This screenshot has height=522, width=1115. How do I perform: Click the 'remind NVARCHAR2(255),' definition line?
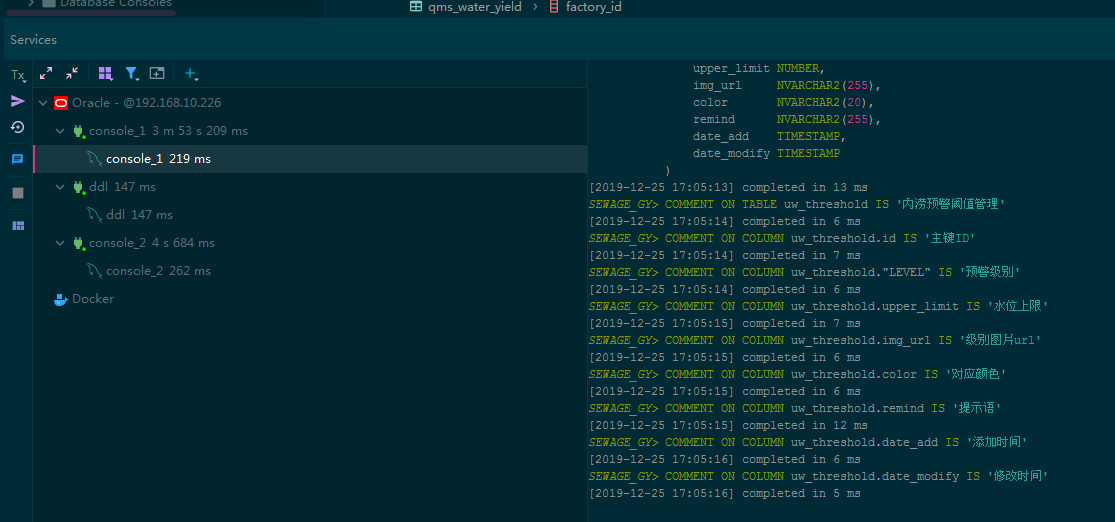pos(787,119)
